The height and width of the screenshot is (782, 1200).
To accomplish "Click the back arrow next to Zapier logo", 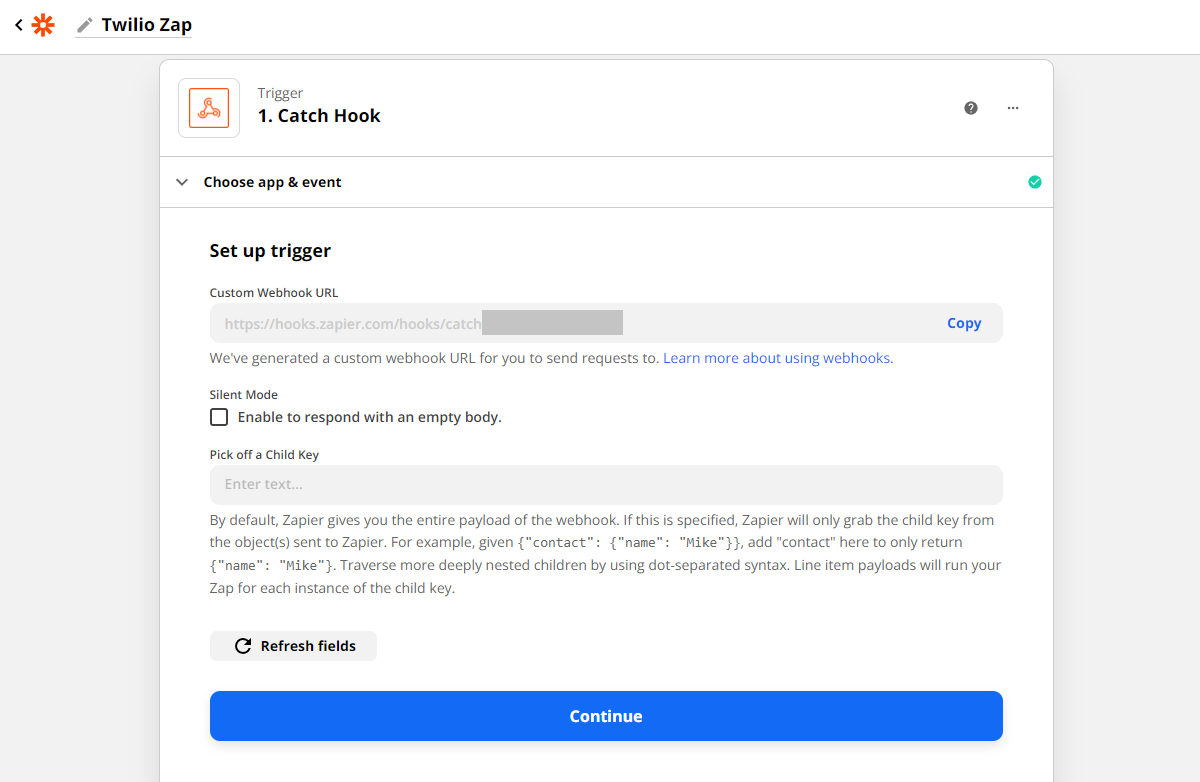I will pyautogui.click(x=18, y=25).
